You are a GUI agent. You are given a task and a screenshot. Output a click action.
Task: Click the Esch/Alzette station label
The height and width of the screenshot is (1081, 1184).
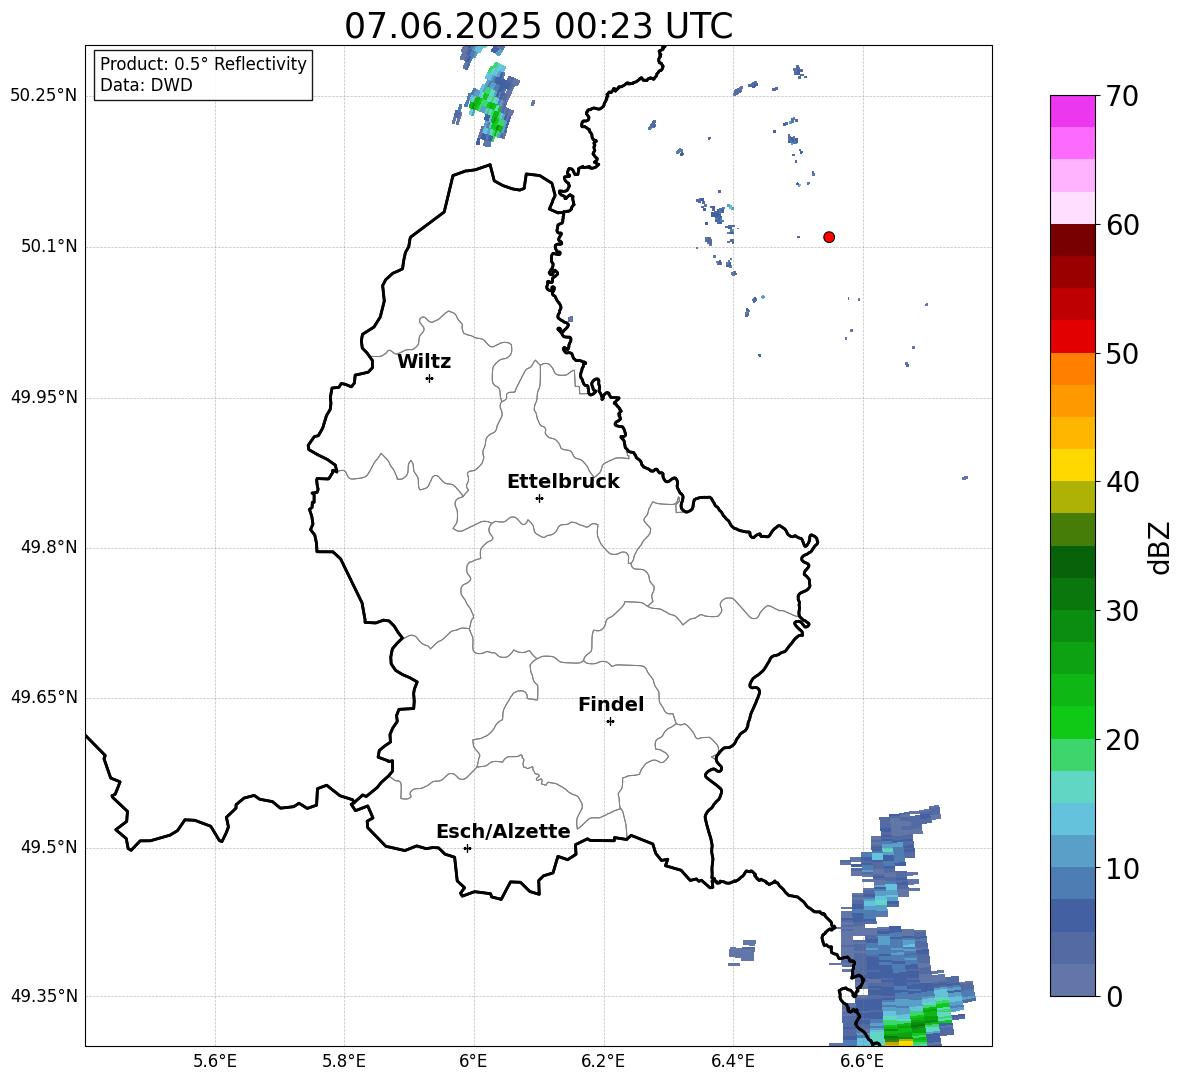tap(503, 831)
